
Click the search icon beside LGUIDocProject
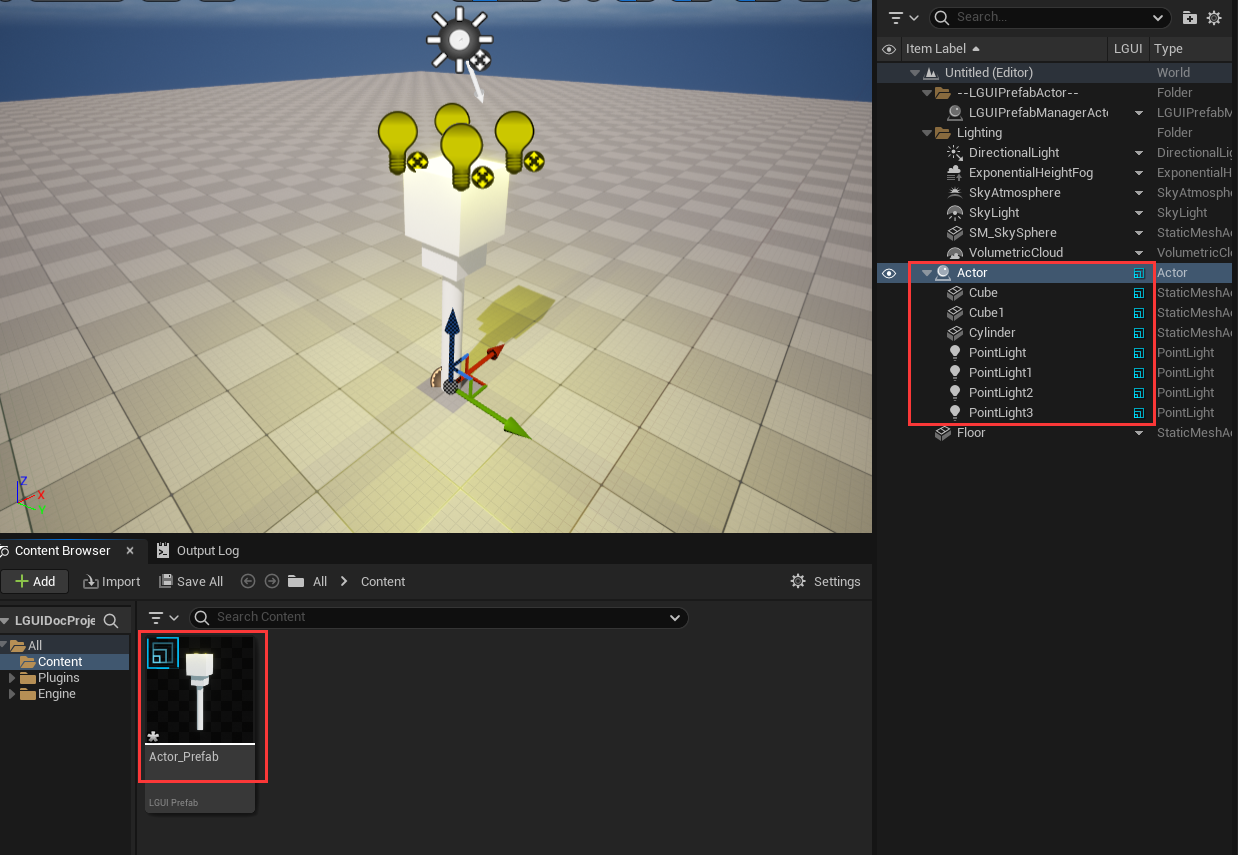(111, 621)
